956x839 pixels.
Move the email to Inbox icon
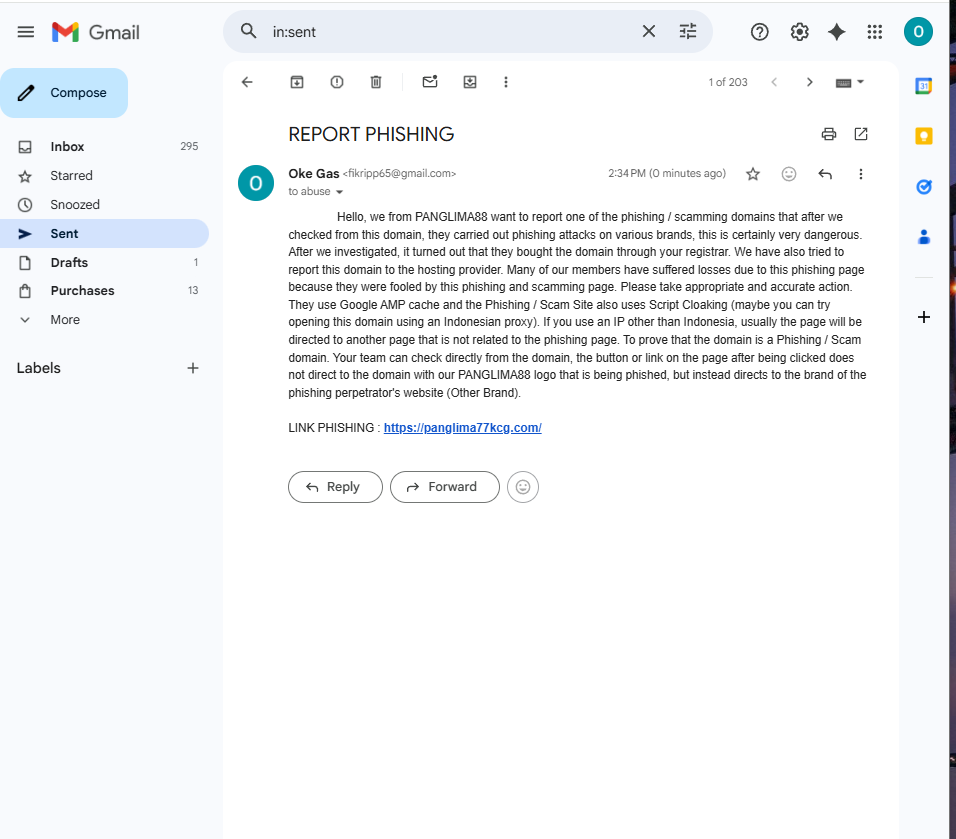click(x=469, y=82)
